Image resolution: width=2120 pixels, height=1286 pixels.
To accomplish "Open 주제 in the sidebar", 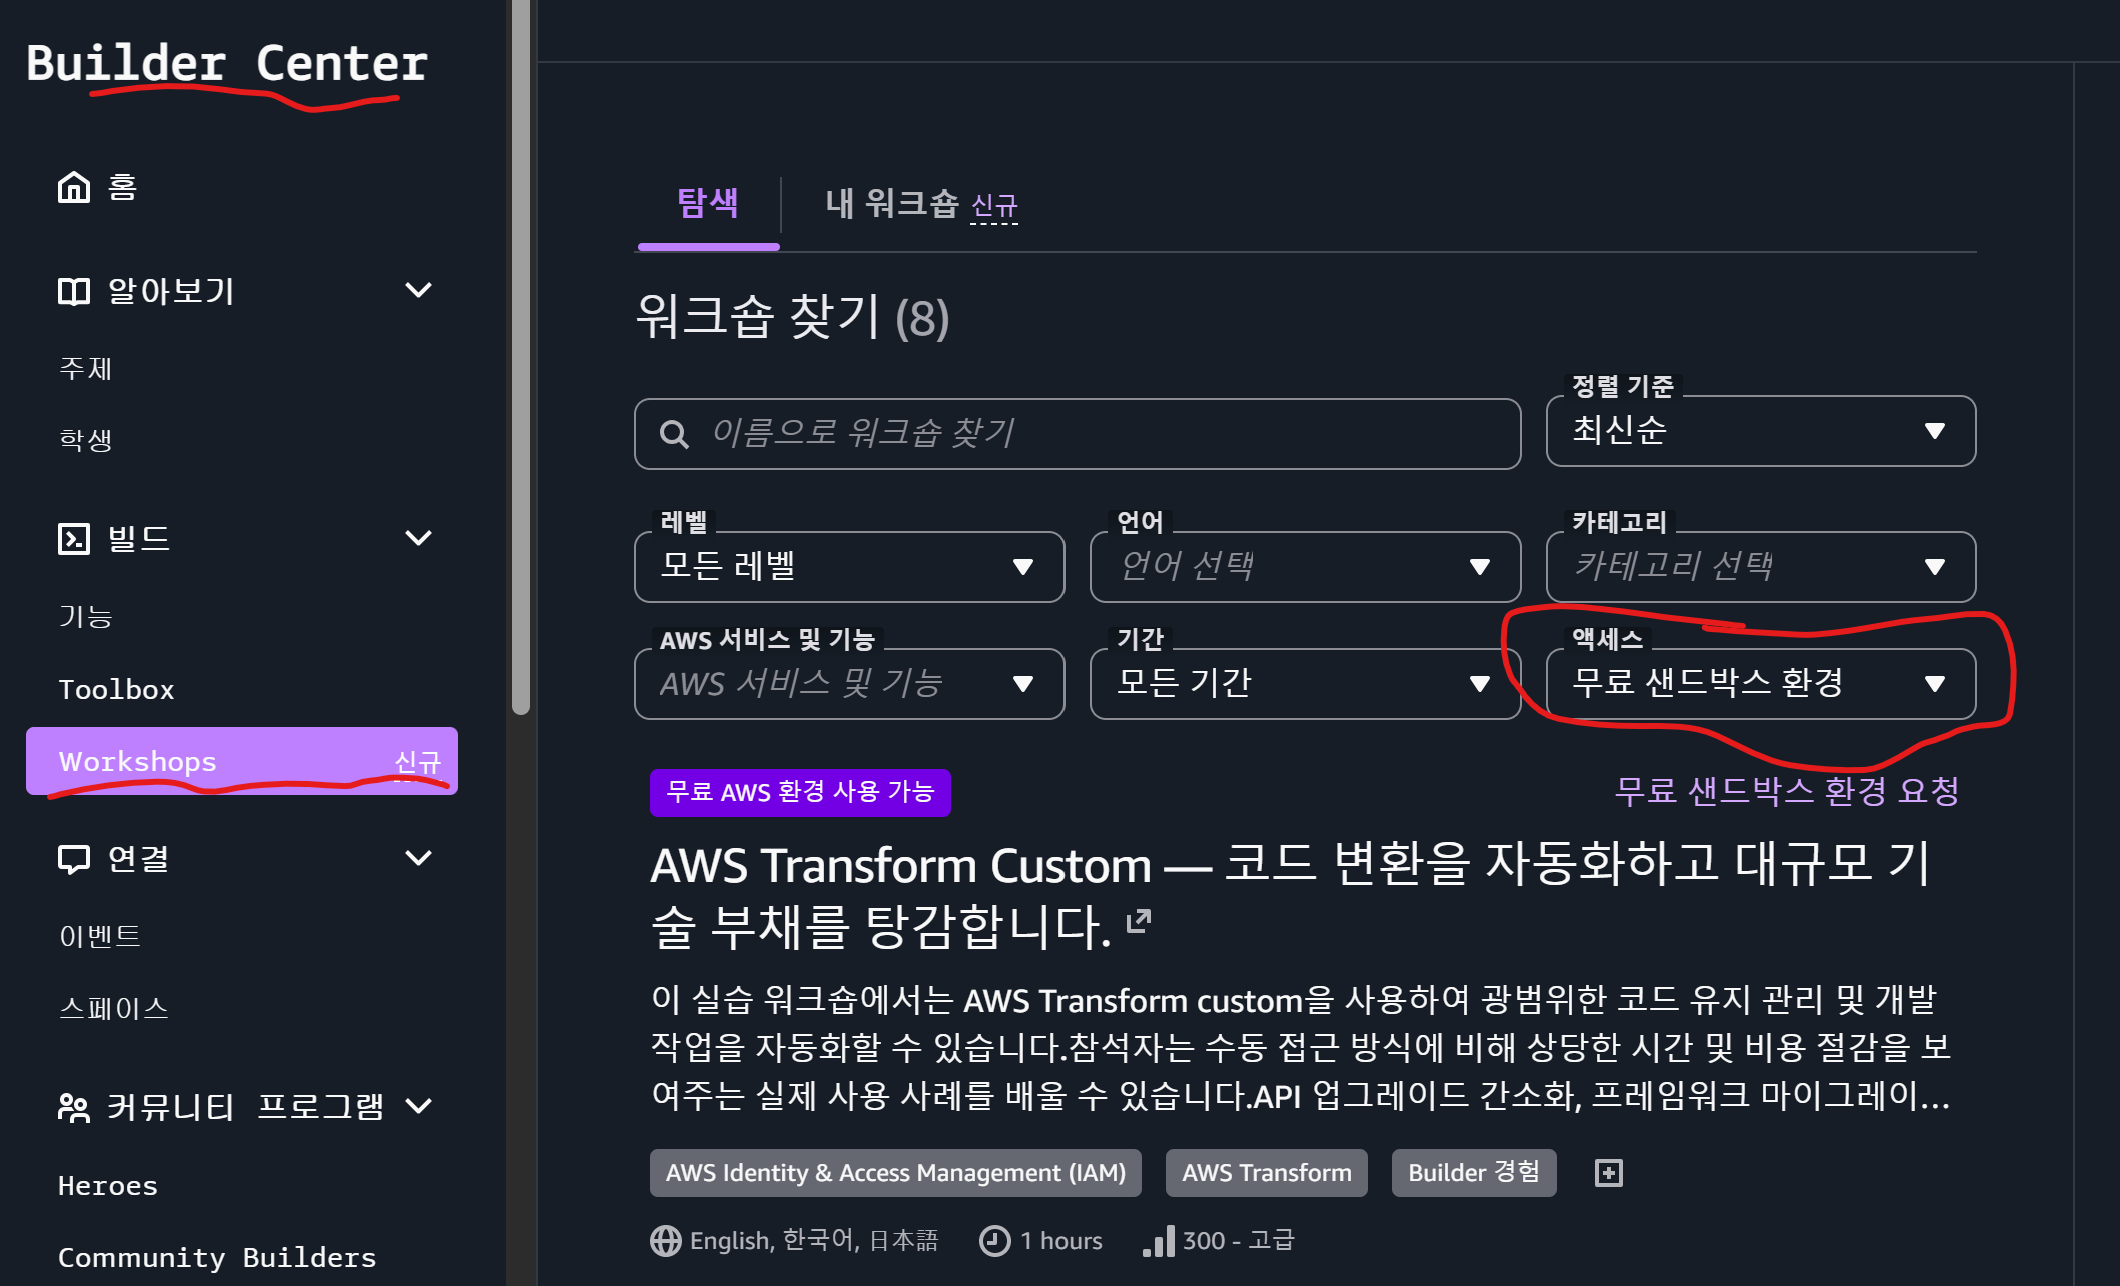I will click(86, 369).
